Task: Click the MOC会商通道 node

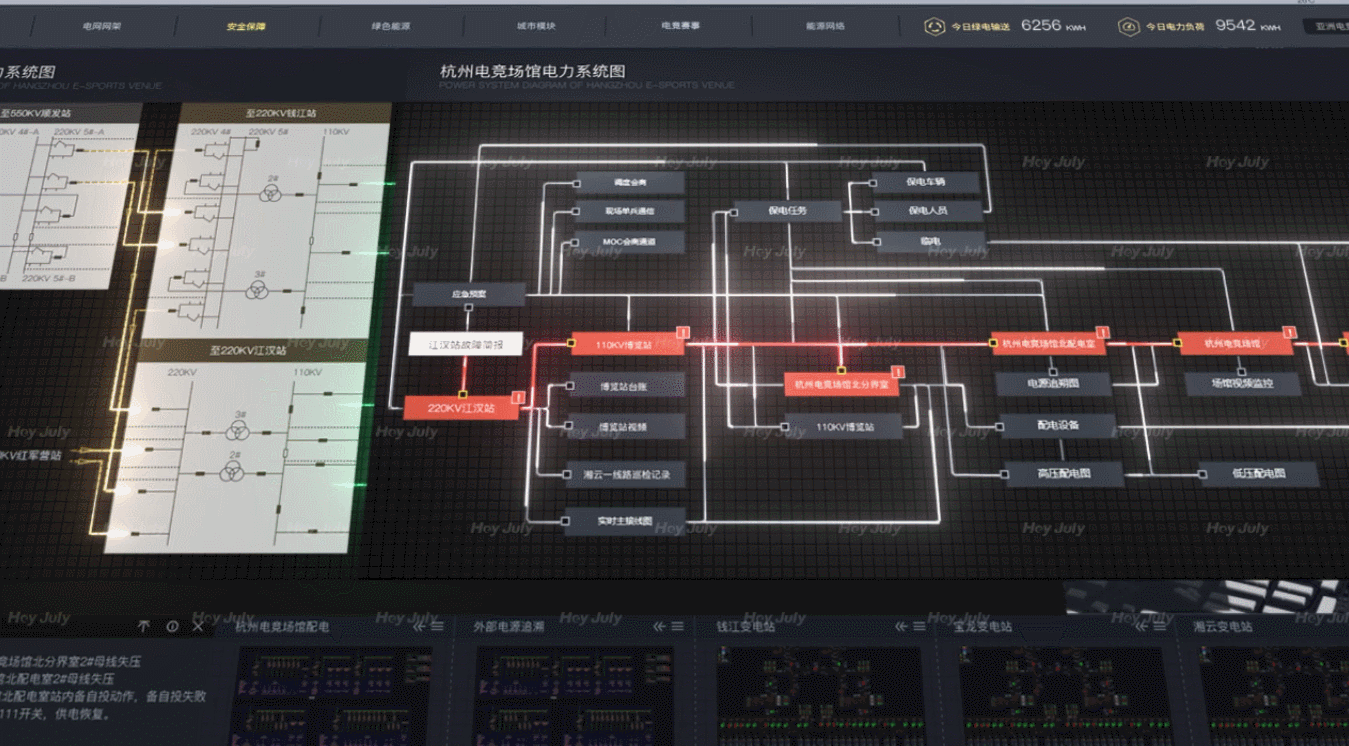Action: tap(630, 242)
